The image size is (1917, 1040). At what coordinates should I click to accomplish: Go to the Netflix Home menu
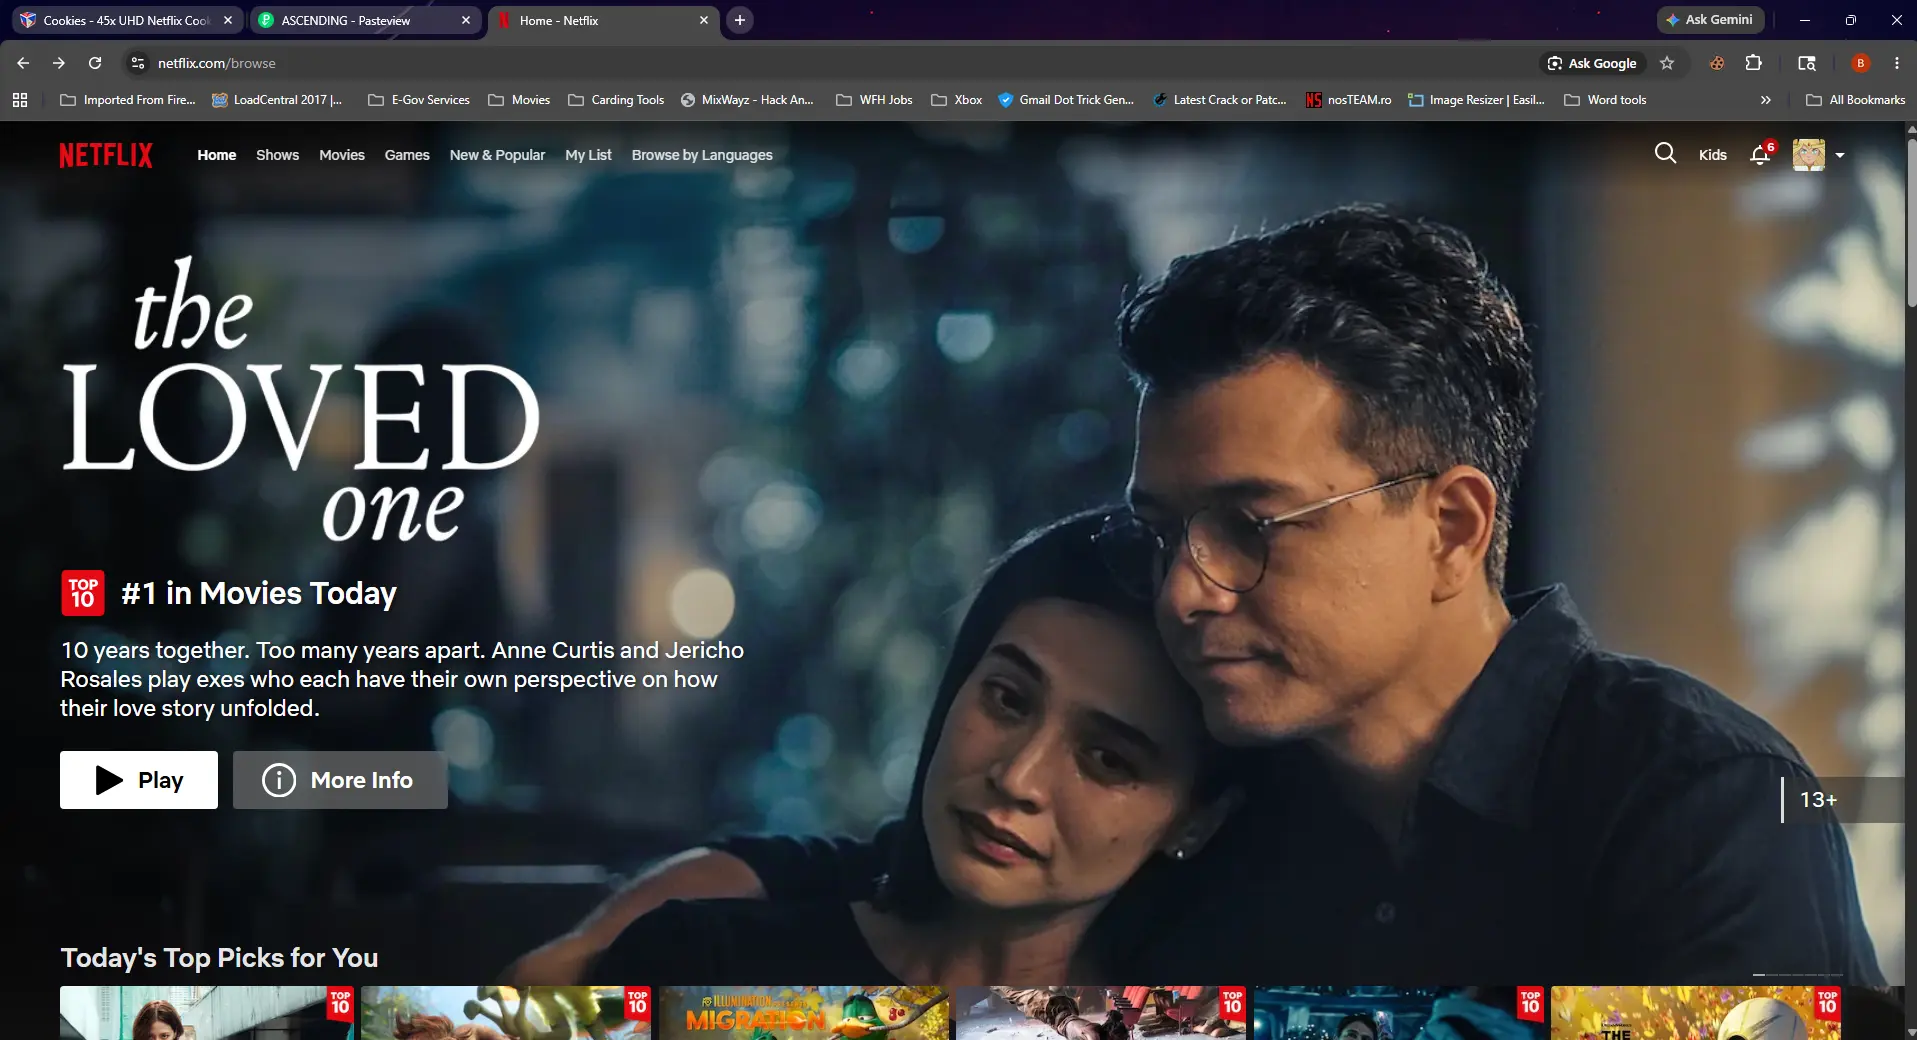tap(217, 155)
